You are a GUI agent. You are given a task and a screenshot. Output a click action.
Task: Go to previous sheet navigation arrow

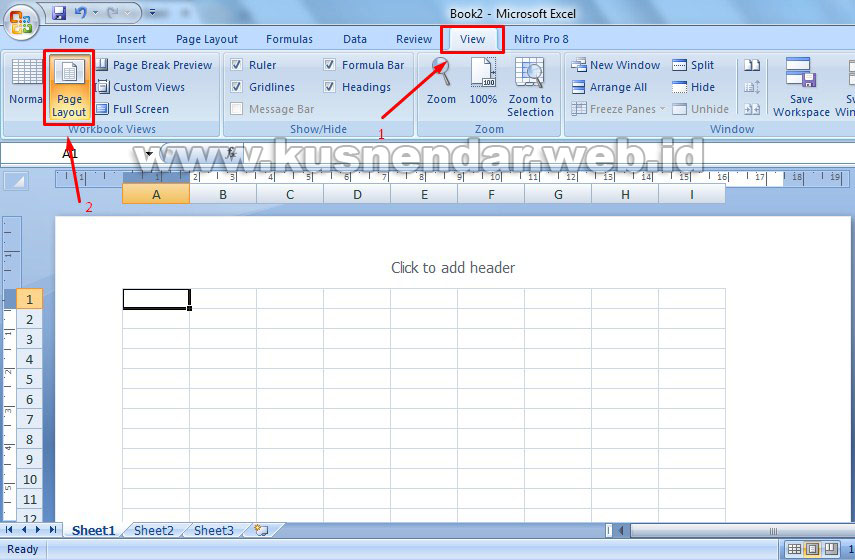[x=23, y=530]
